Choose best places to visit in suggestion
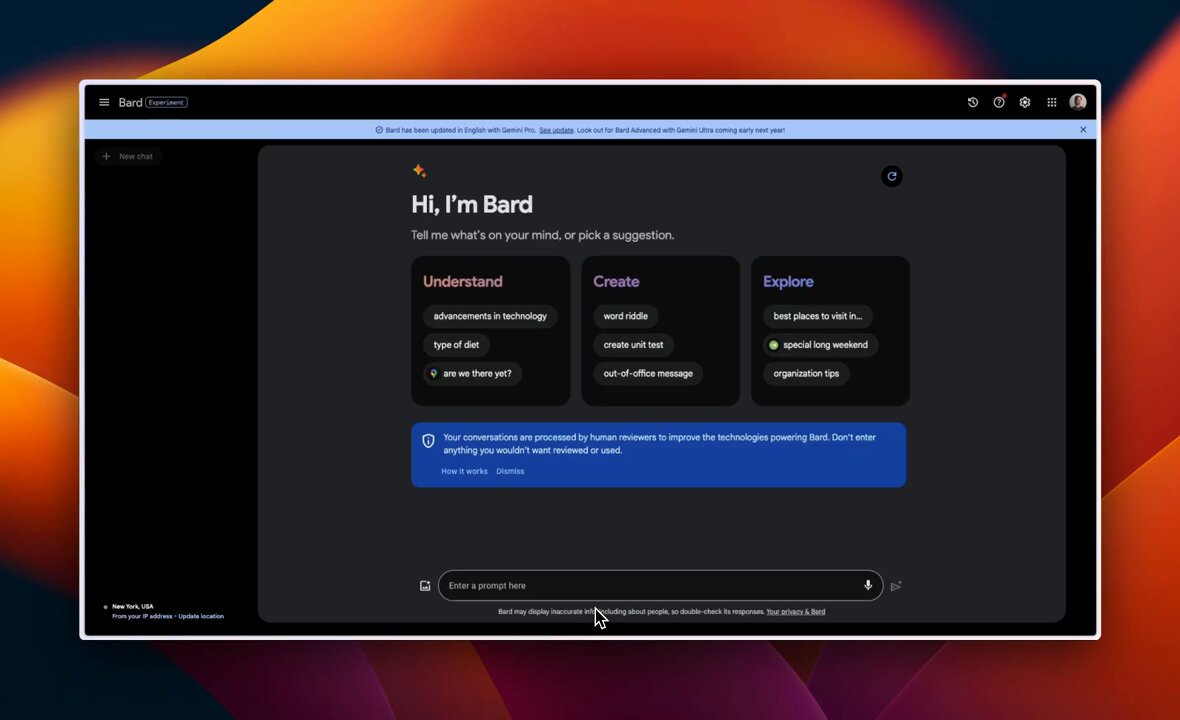The image size is (1180, 720). tap(817, 316)
